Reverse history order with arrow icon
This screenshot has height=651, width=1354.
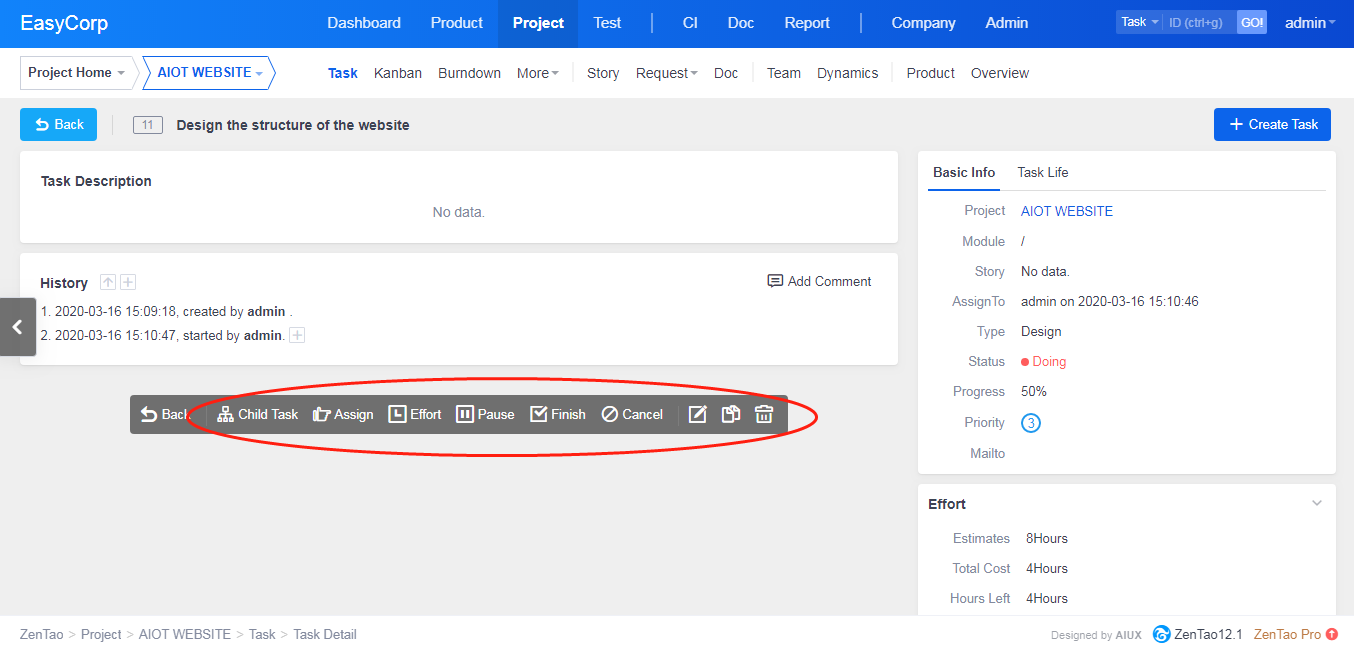pos(108,283)
